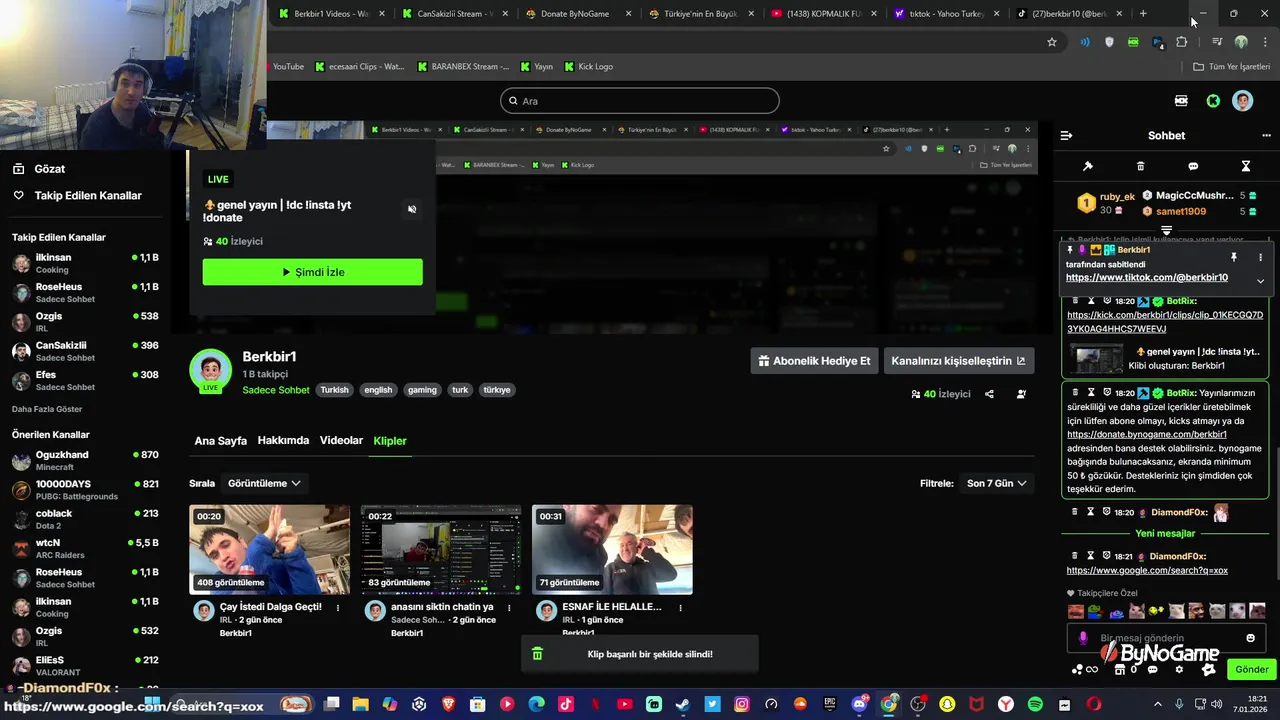This screenshot has width=1280, height=720.
Task: Open the moderation hammer tool in chat
Action: (x=1088, y=166)
